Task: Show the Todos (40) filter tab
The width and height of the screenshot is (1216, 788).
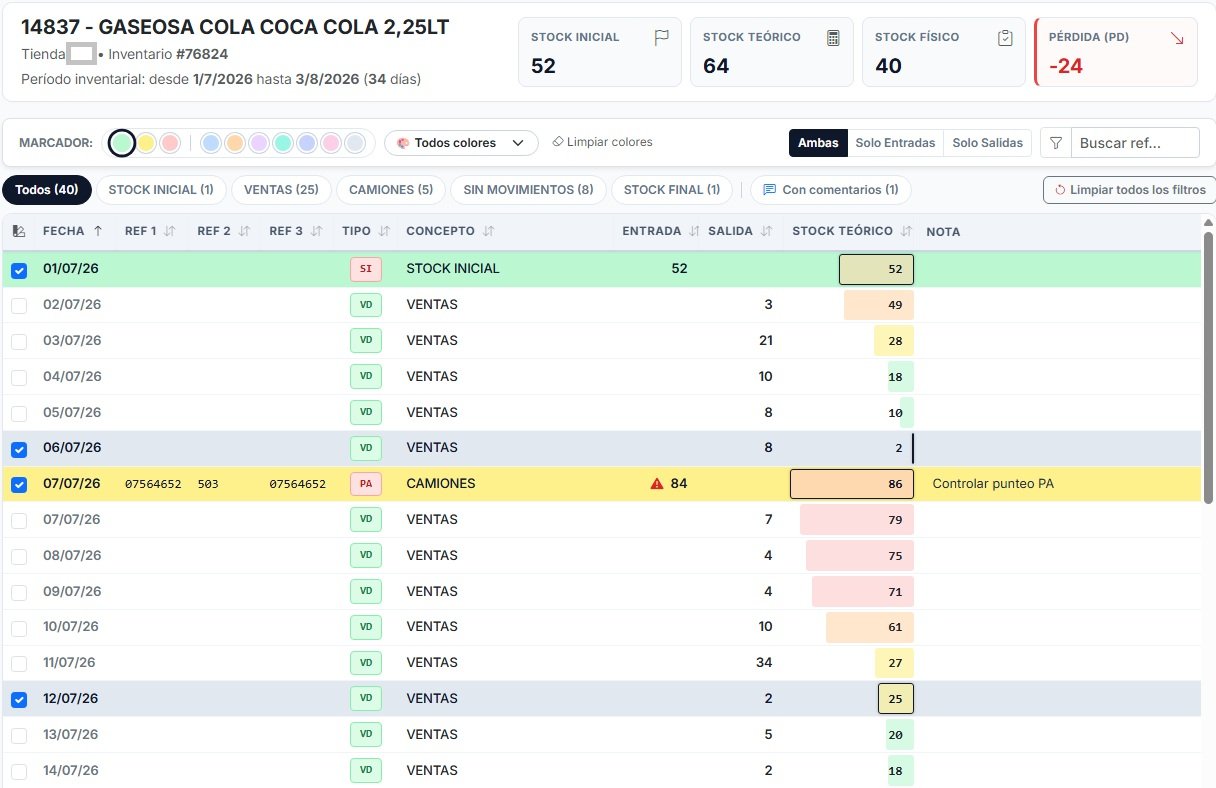Action: coord(47,190)
